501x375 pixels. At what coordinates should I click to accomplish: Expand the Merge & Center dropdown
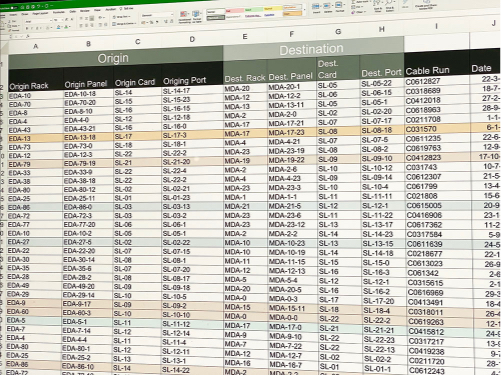click(x=136, y=23)
